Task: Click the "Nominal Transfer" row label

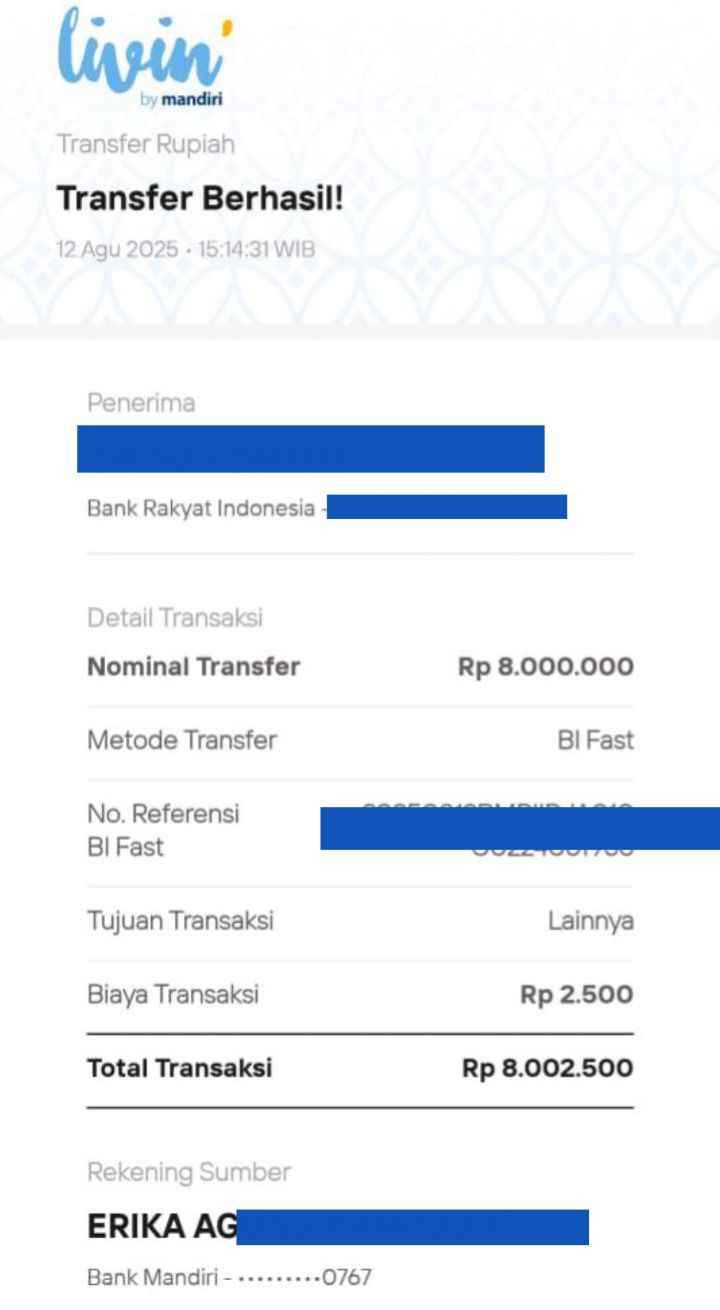Action: pos(194,667)
